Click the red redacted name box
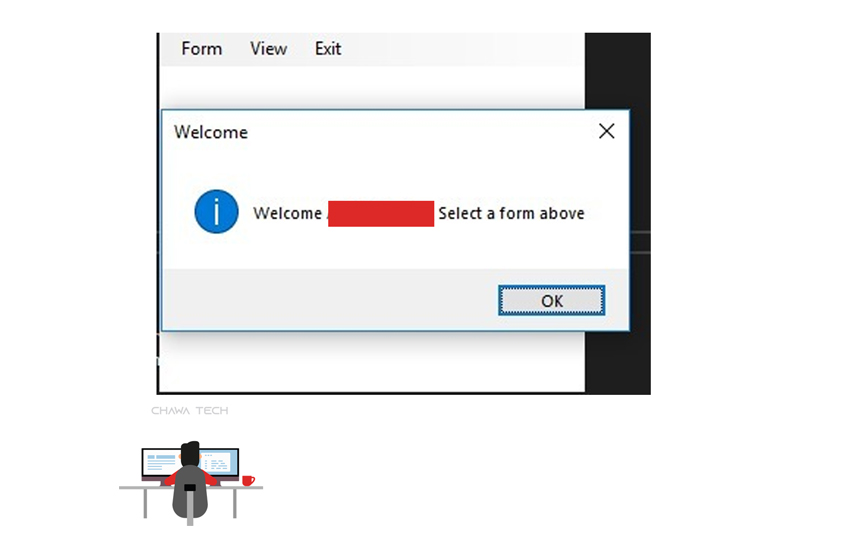 [x=381, y=213]
